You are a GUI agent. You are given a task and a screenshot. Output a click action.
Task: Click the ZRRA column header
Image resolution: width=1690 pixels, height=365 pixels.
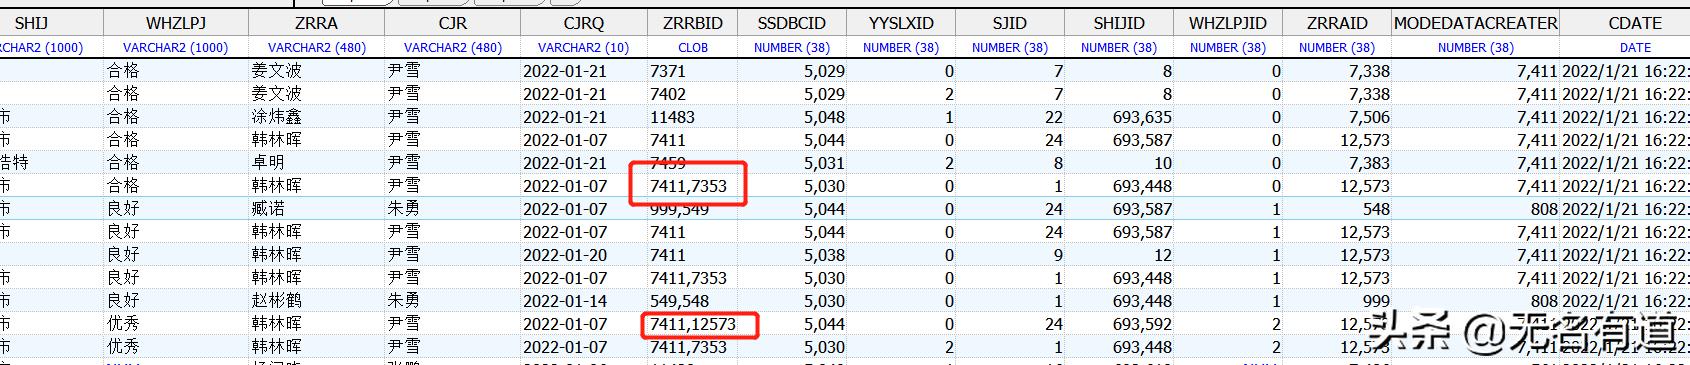pos(317,23)
